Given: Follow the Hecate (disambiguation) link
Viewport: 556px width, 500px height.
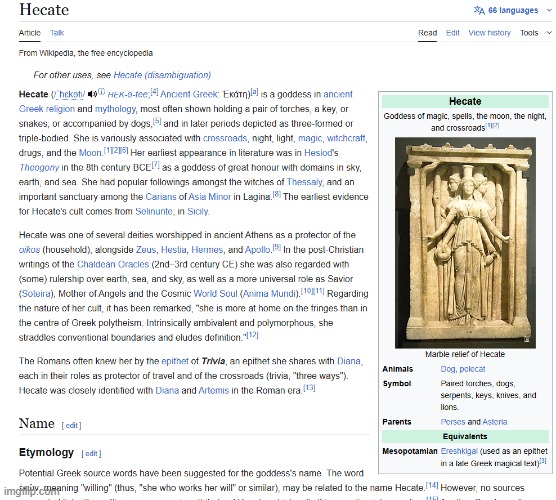Looking at the screenshot, I should 162,75.
